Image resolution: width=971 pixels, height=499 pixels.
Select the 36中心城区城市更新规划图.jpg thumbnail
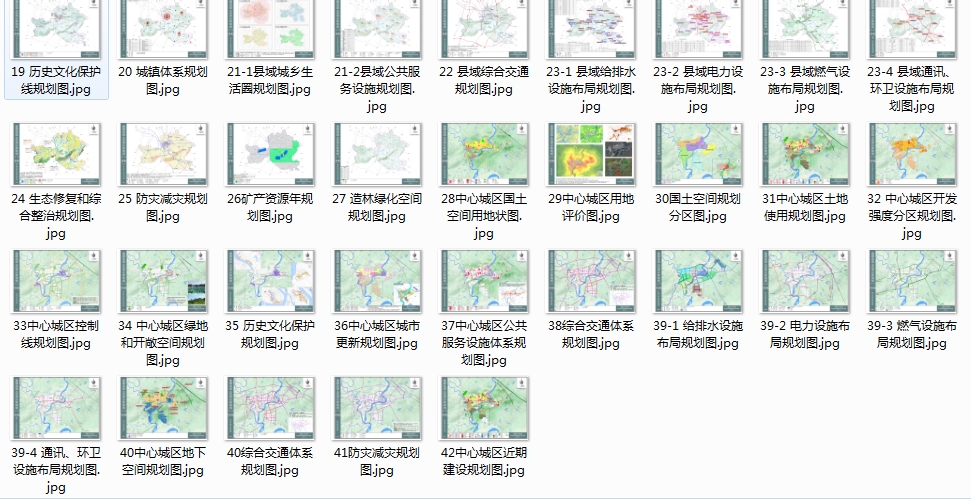pos(376,282)
